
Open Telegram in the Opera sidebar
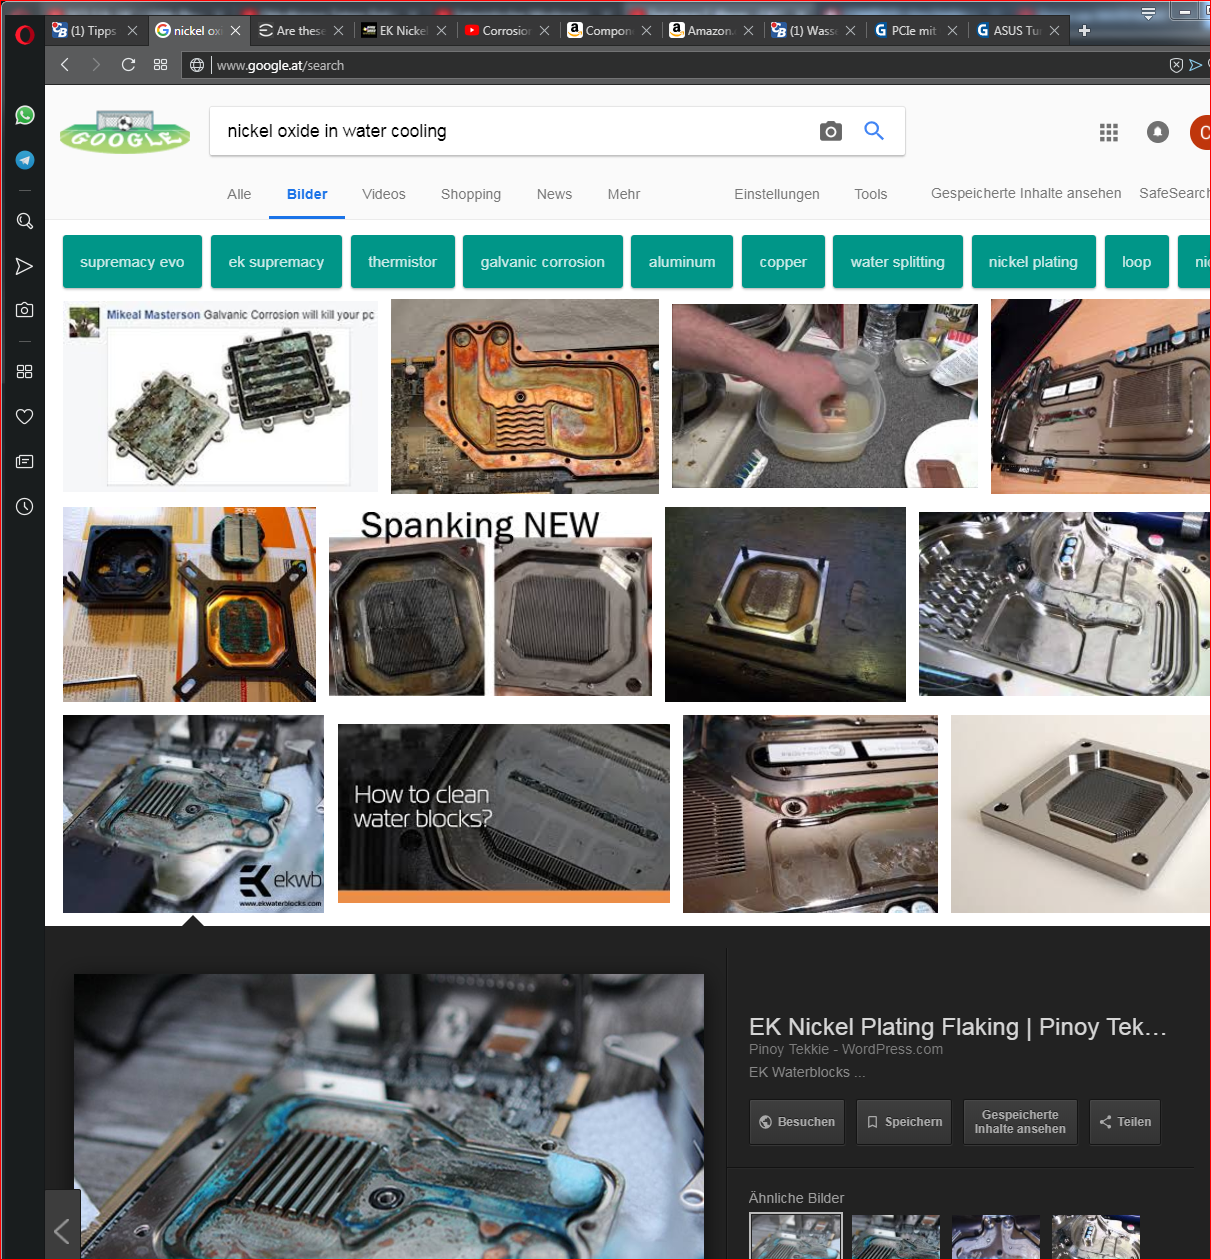[x=25, y=160]
